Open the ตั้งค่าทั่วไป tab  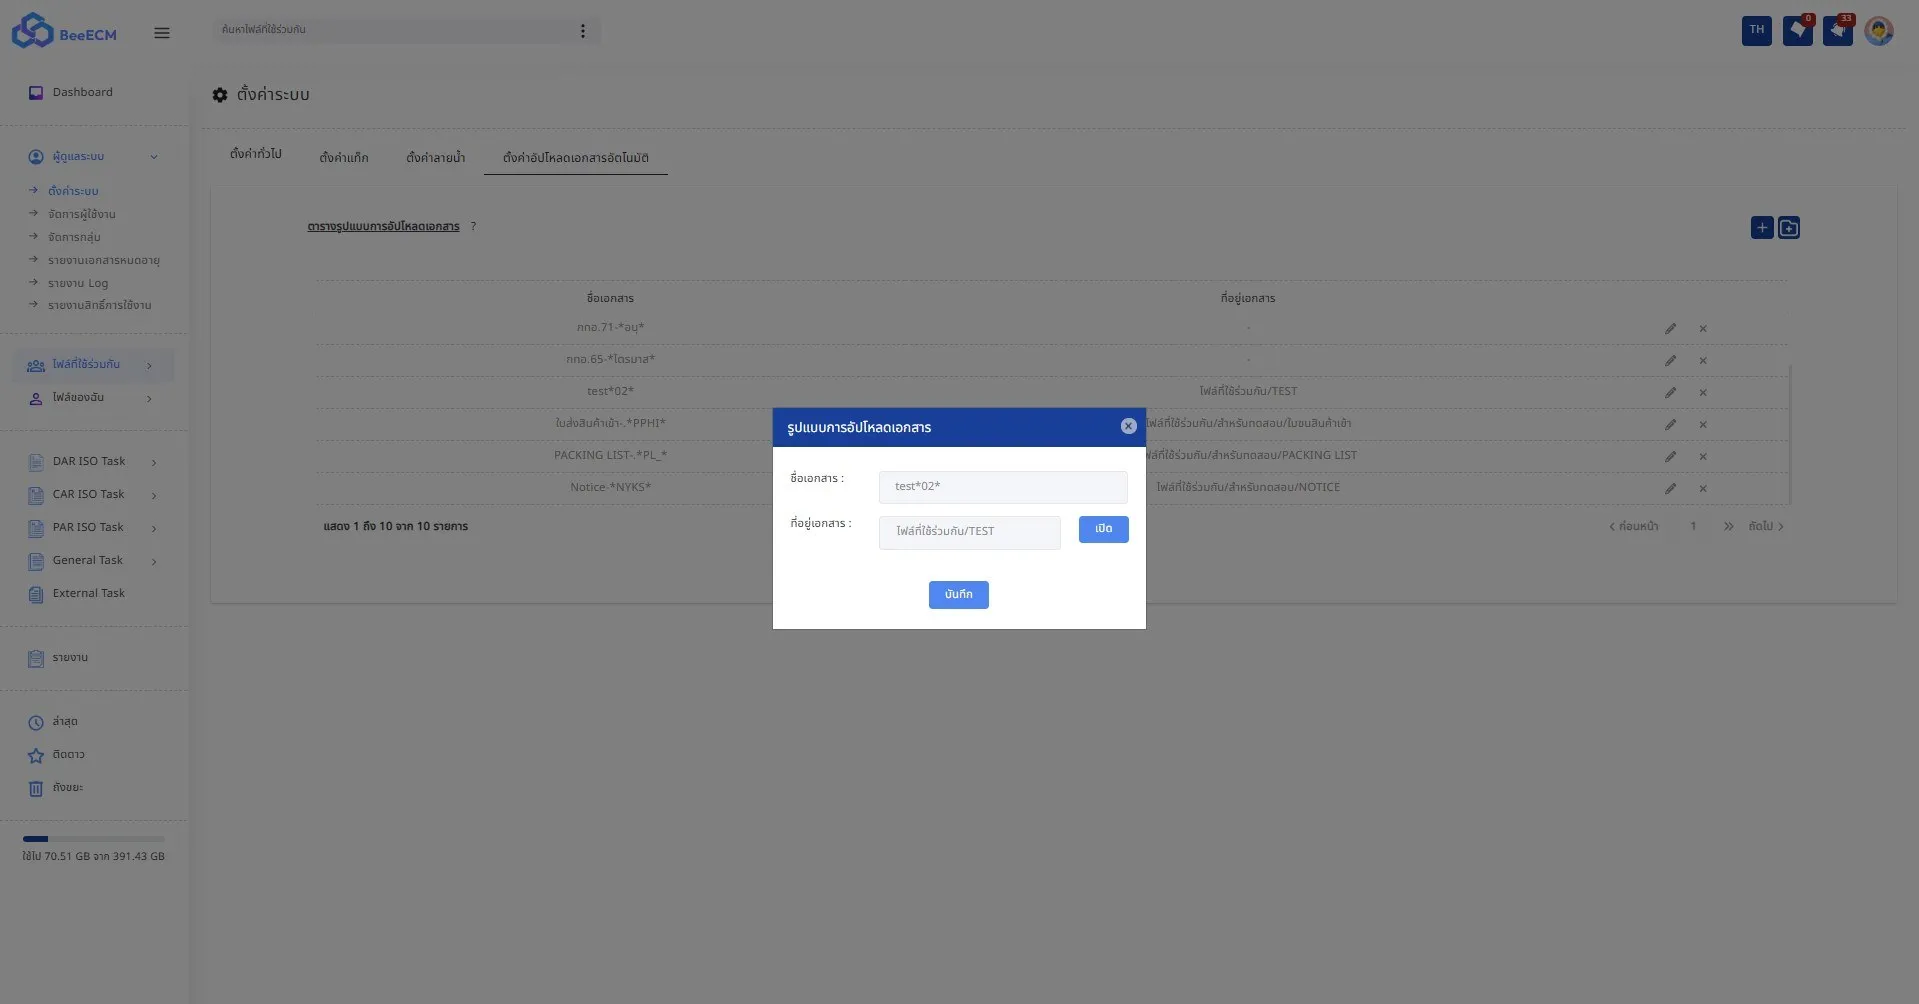258,153
